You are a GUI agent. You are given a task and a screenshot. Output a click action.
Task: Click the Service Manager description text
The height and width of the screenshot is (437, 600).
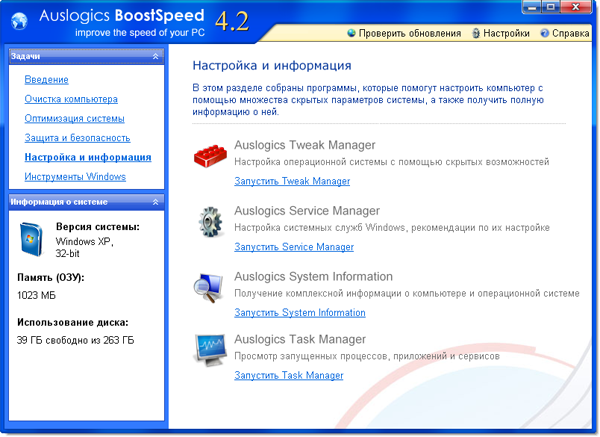392,228
